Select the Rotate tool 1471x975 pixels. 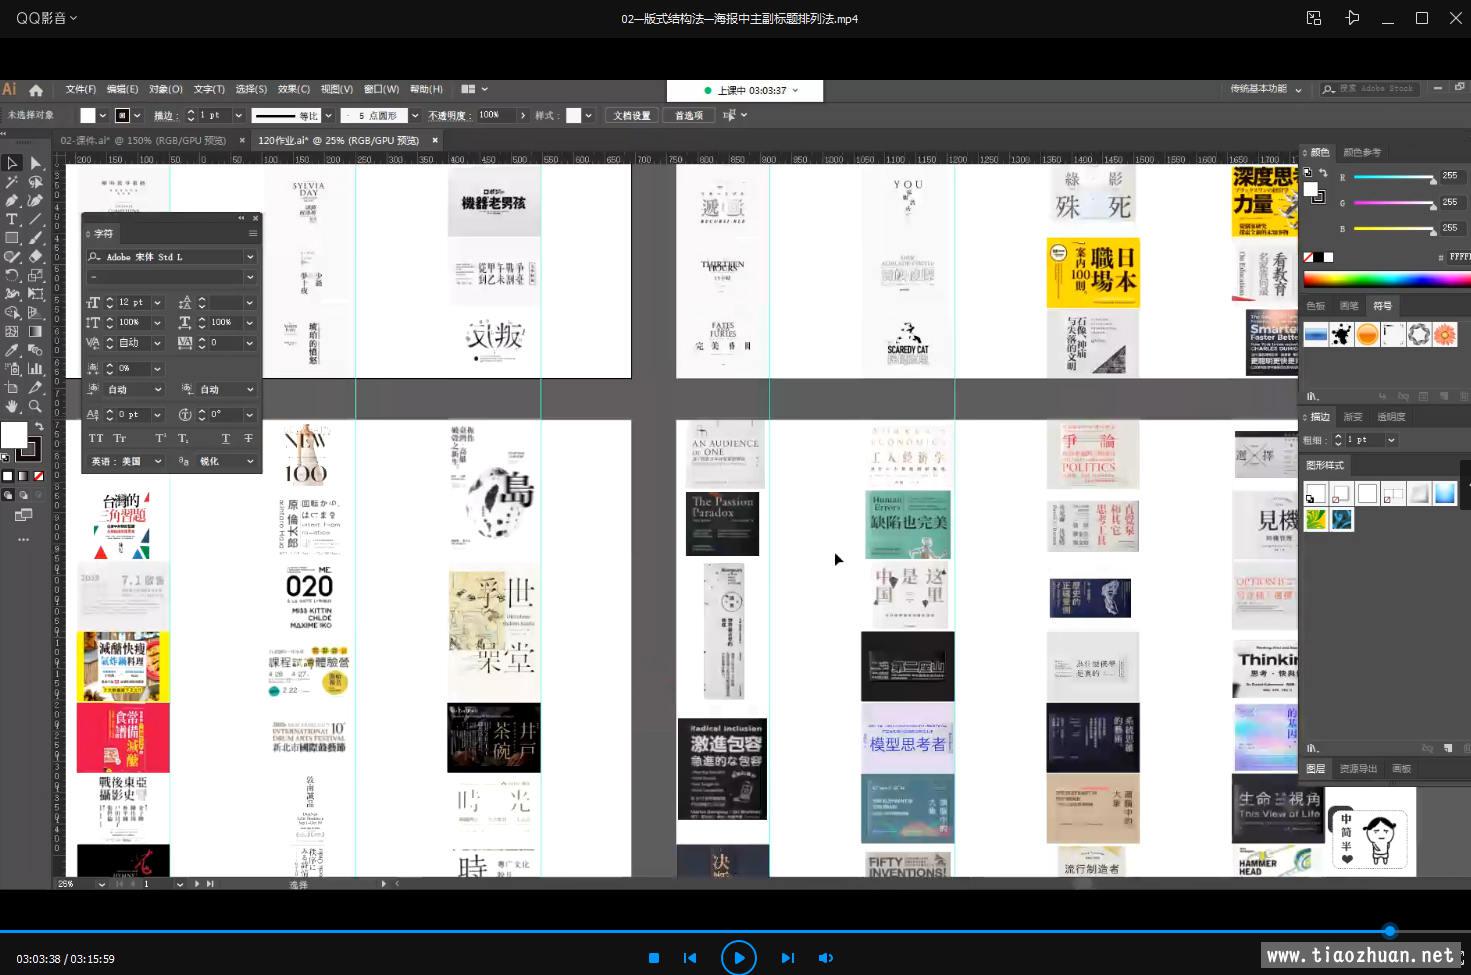12,275
